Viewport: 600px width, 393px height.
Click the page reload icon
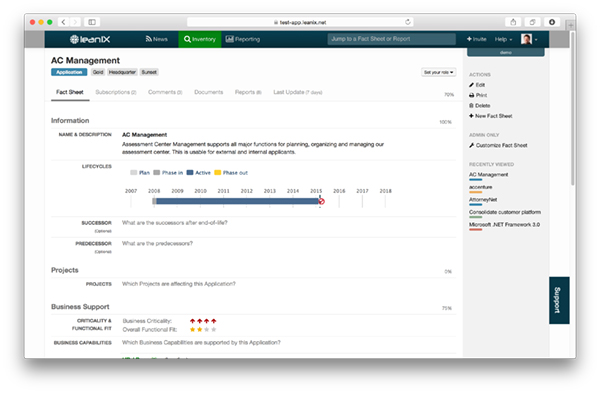click(408, 22)
